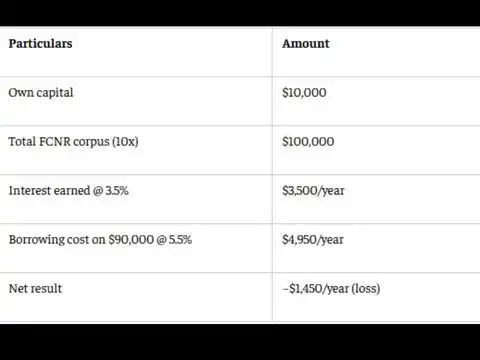Click the 3.5% rate text
This screenshot has width=480, height=360.
click(117, 191)
